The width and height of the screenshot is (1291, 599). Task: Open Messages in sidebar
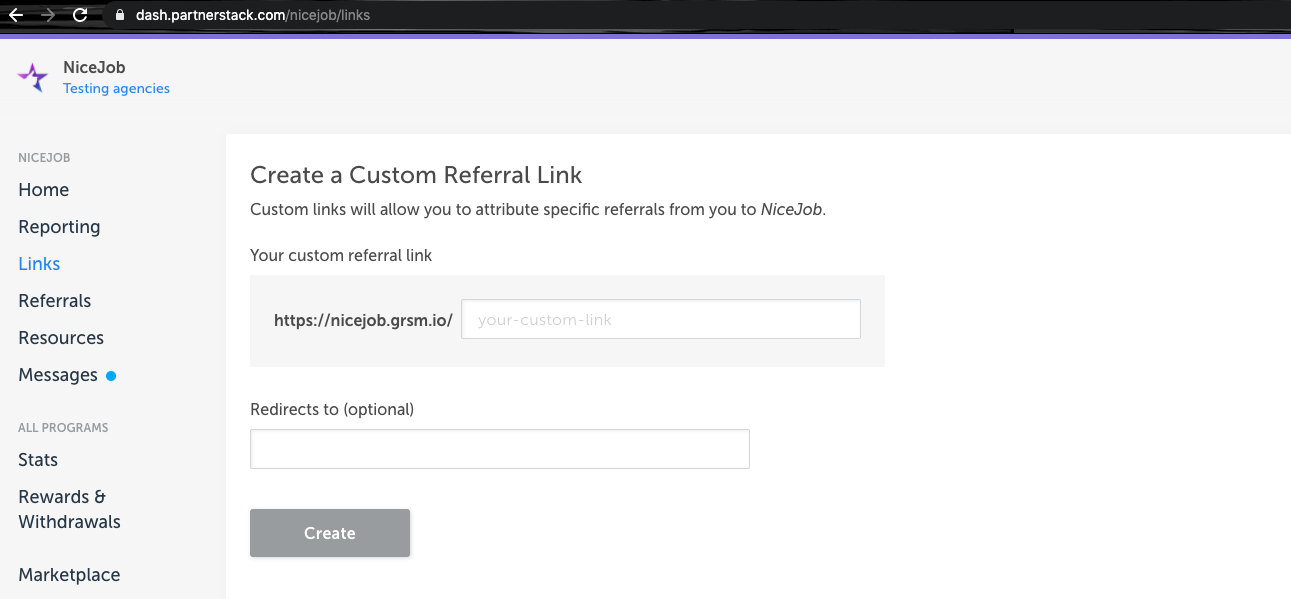tap(58, 375)
